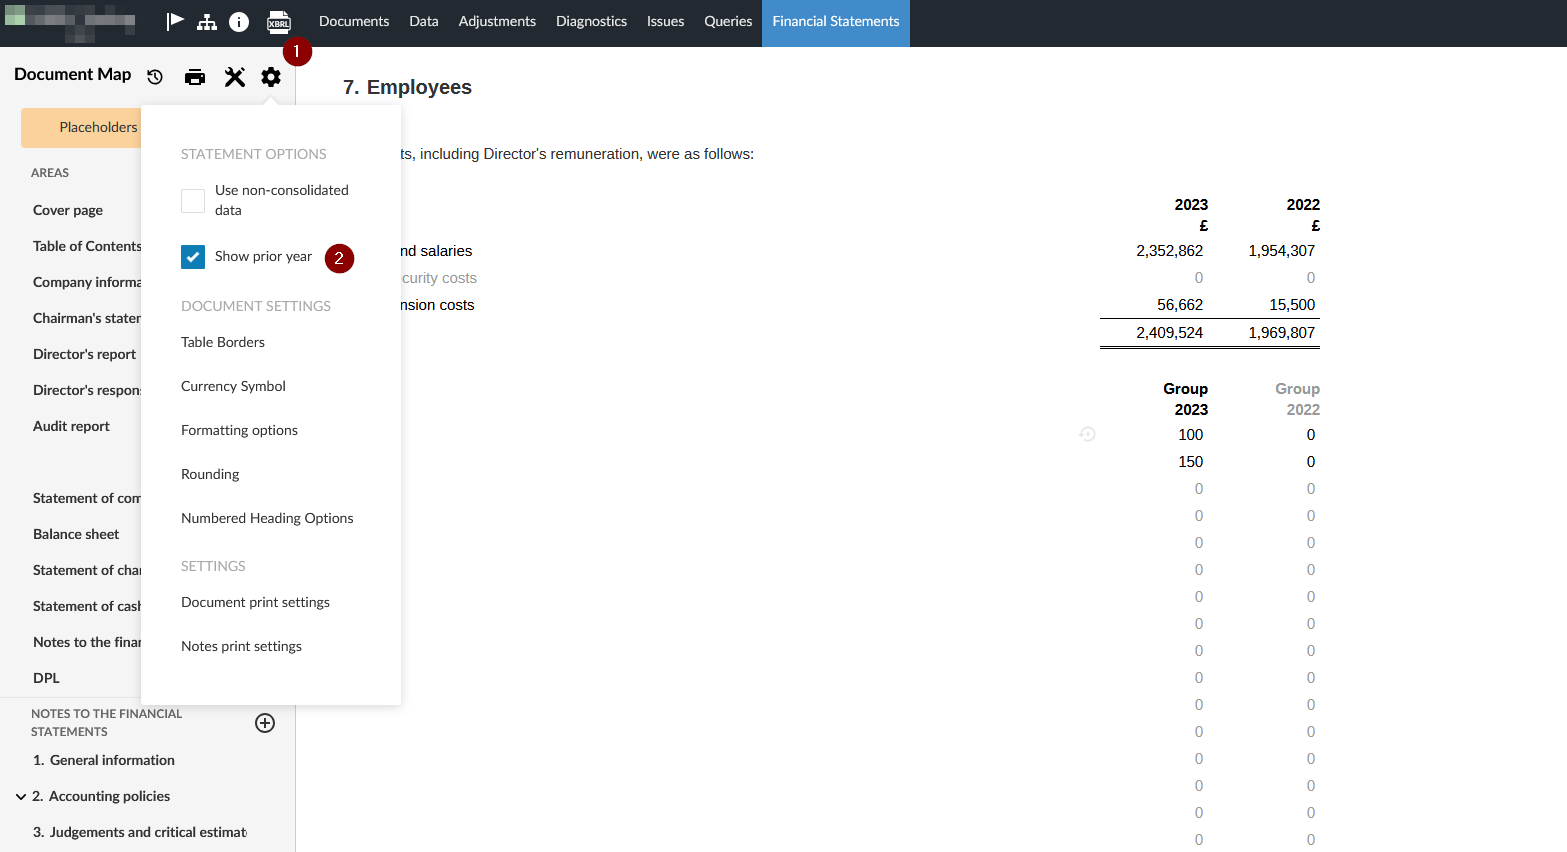Click the settings gear icon
Image resolution: width=1567 pixels, height=852 pixels.
click(271, 77)
